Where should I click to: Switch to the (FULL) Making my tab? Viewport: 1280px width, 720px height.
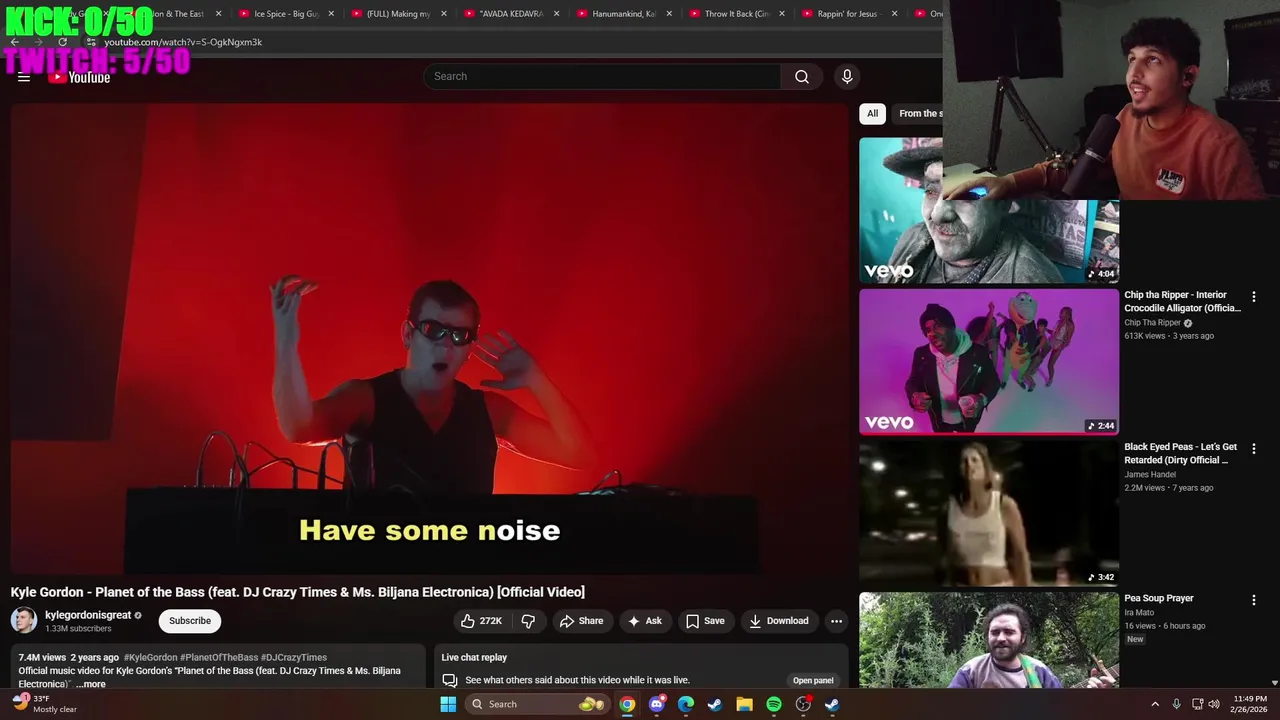[x=398, y=14]
